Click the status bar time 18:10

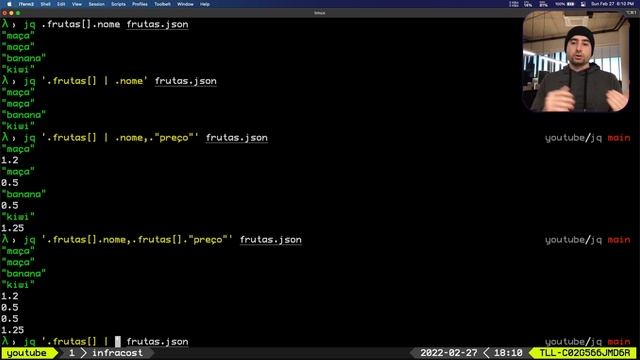[508, 353]
